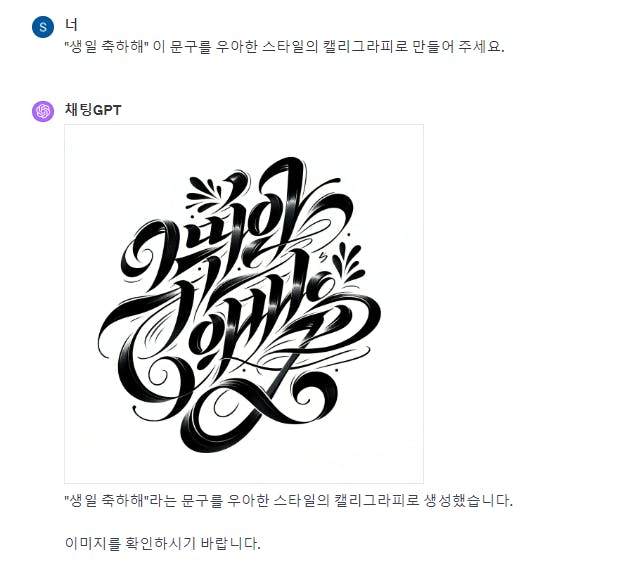Click the small ring stroke beside the right flourish

tap(325, 281)
